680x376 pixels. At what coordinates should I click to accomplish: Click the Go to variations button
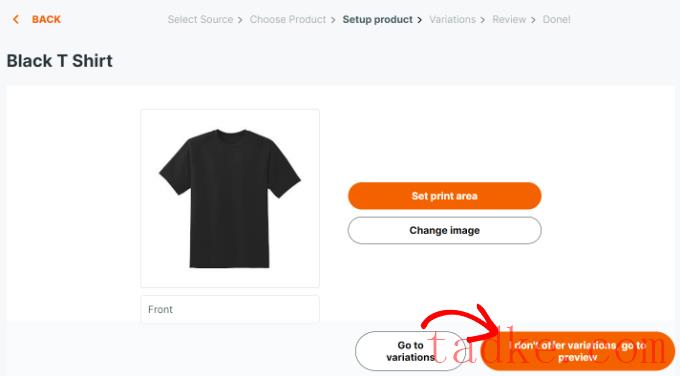(410, 351)
